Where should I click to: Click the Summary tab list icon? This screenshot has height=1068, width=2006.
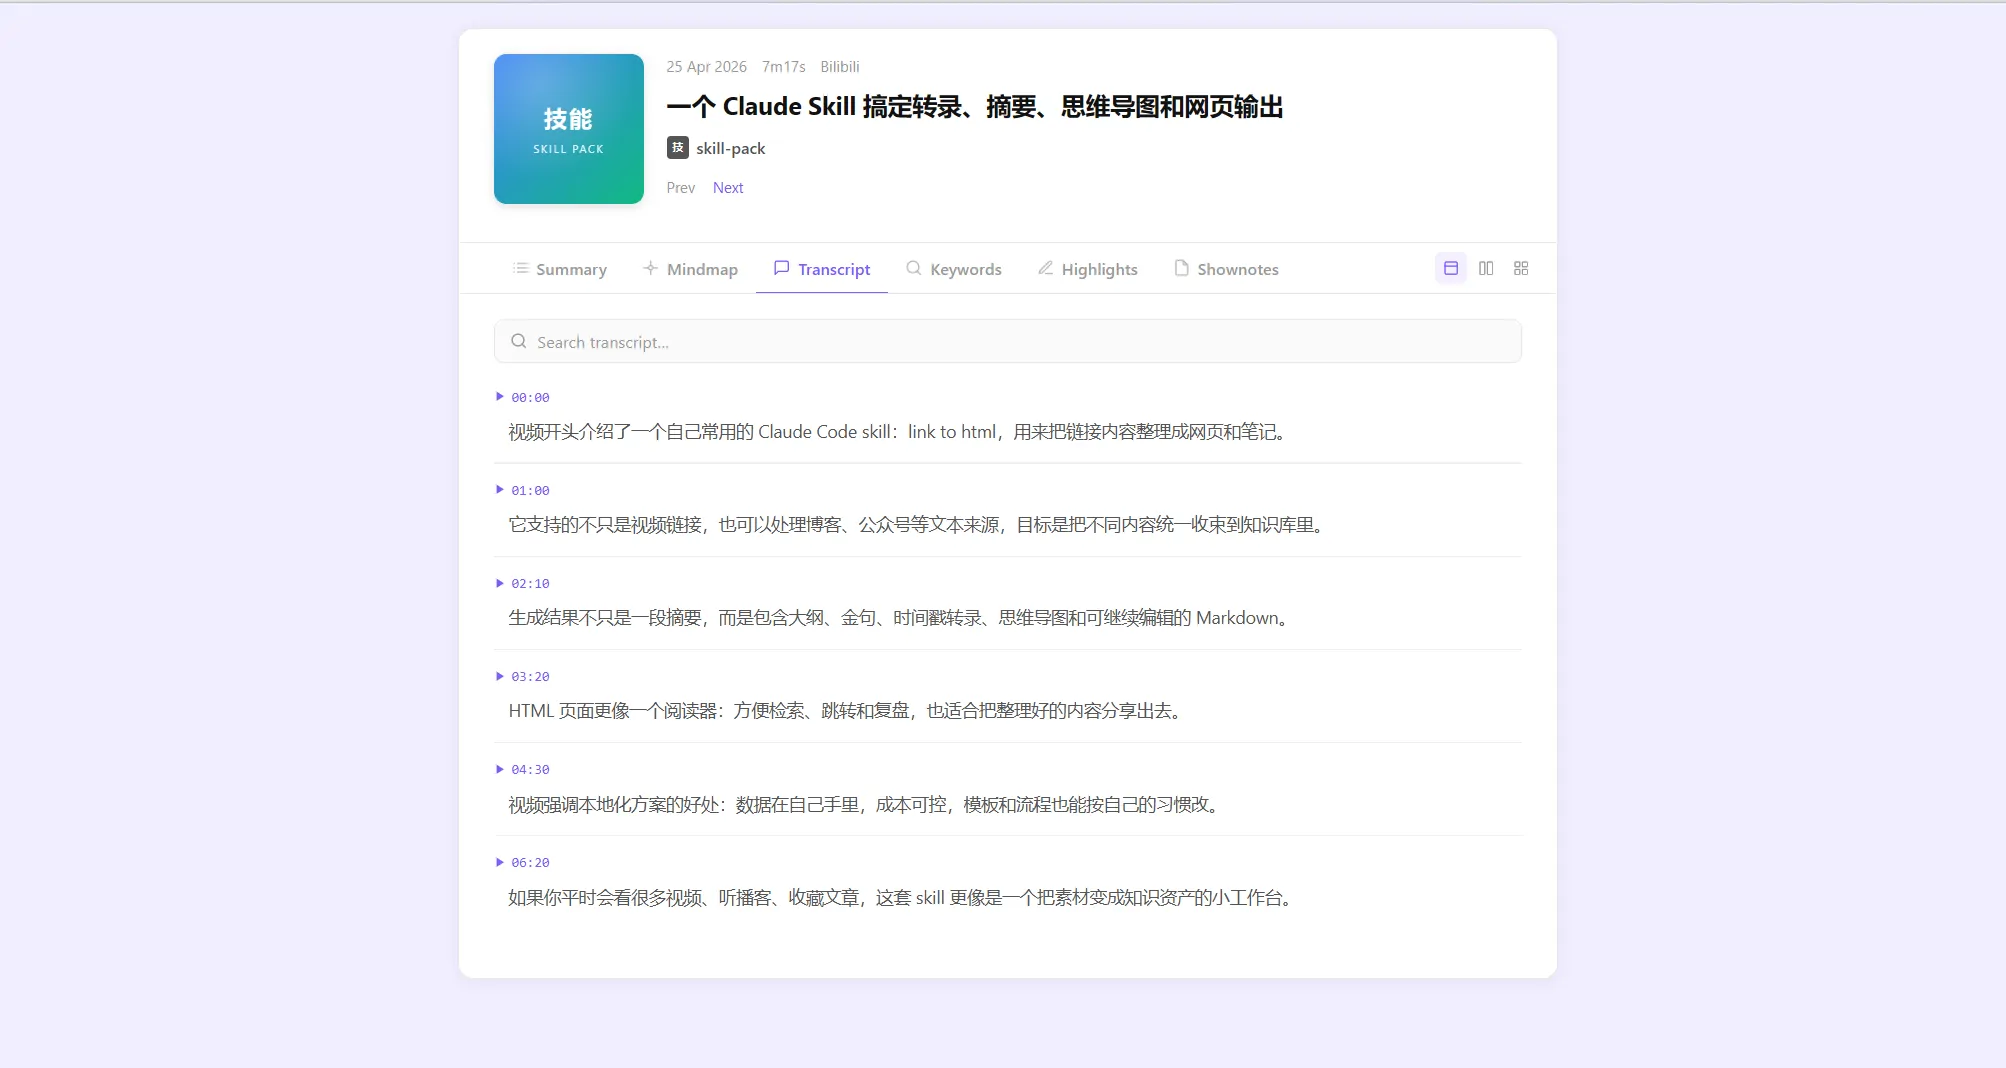pyautogui.click(x=520, y=268)
